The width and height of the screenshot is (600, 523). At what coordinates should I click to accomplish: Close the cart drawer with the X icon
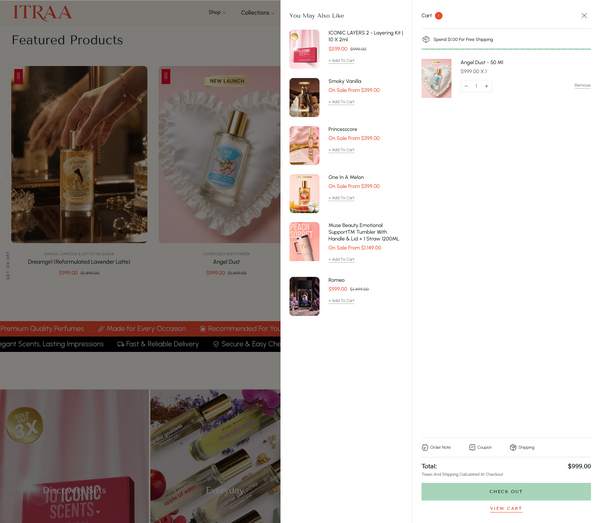click(584, 16)
